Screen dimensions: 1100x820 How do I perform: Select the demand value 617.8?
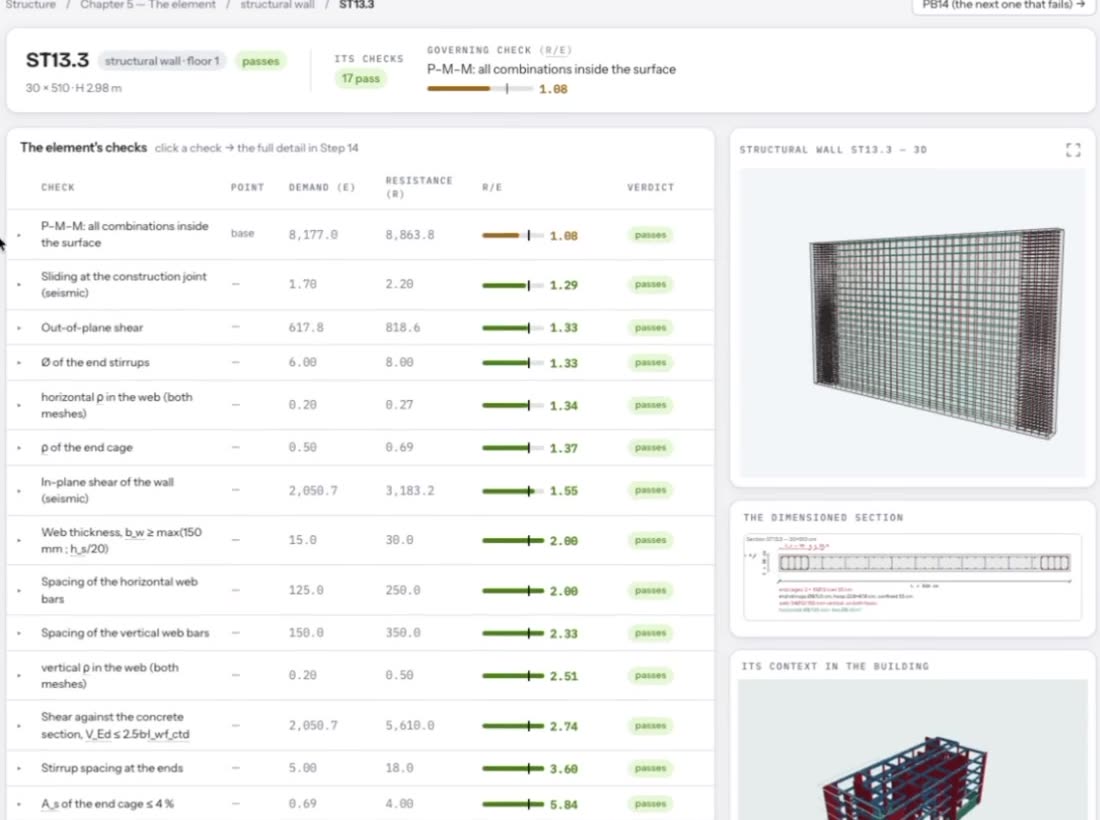(306, 328)
